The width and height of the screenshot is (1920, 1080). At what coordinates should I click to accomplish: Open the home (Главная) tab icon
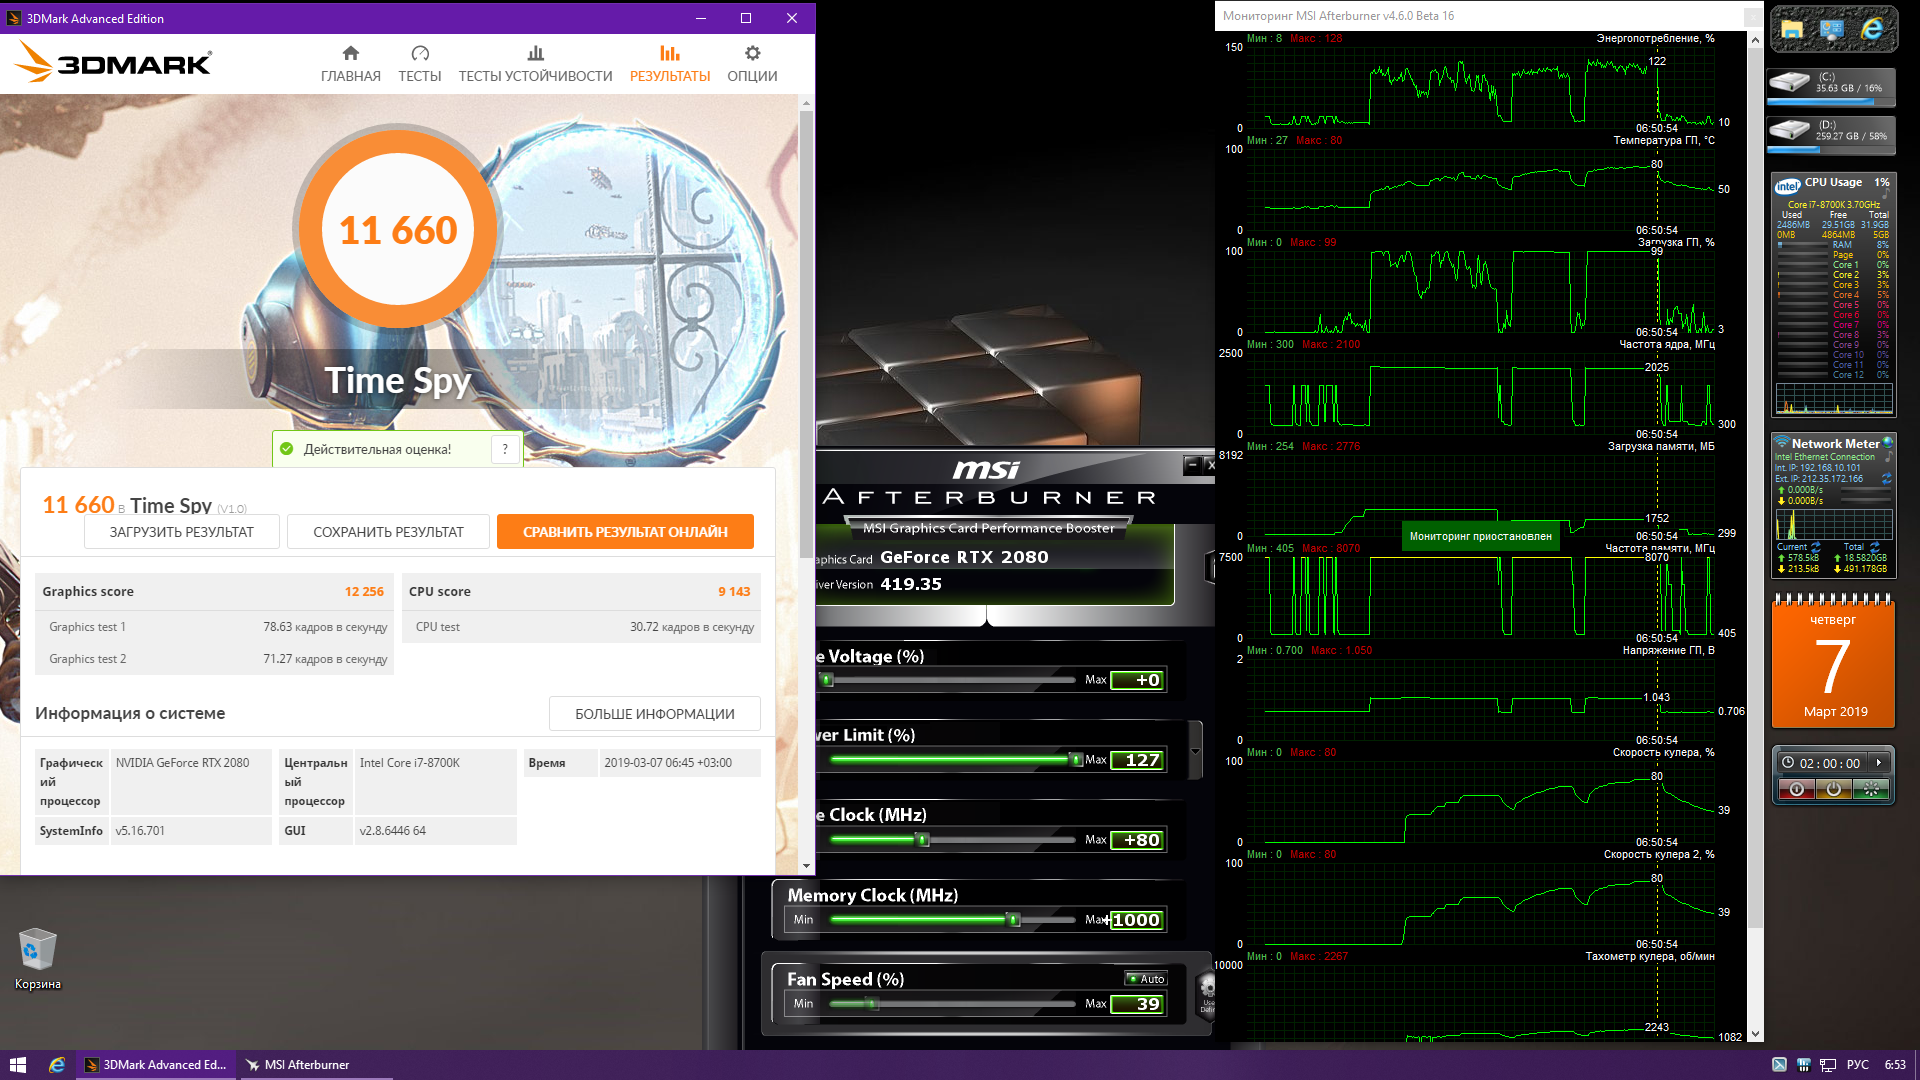coord(350,53)
